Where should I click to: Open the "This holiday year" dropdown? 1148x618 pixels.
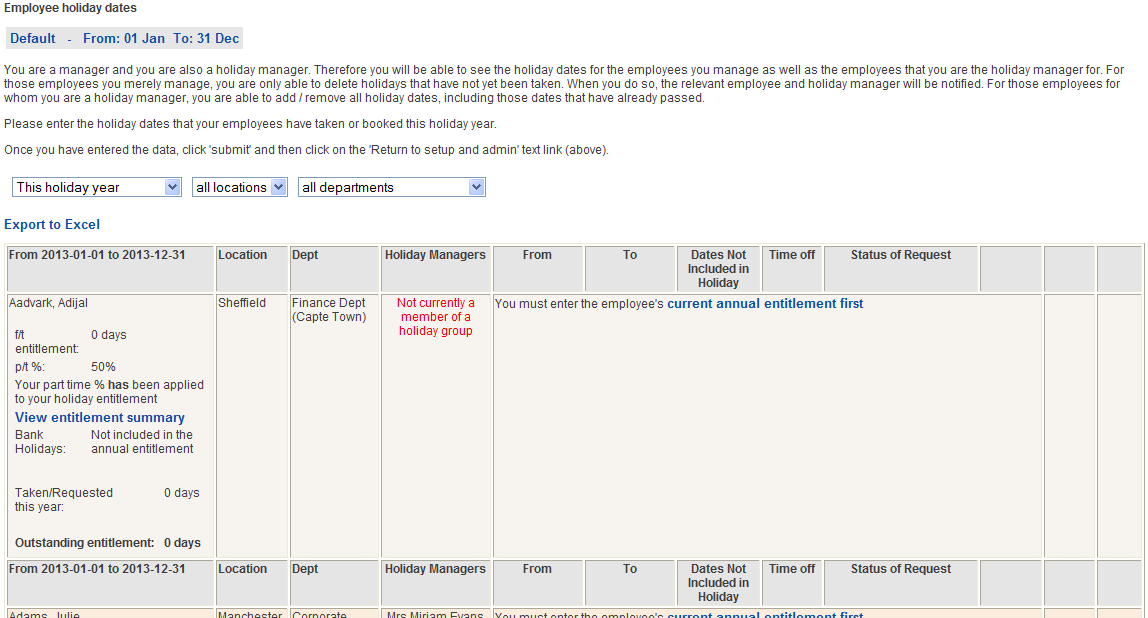(97, 187)
